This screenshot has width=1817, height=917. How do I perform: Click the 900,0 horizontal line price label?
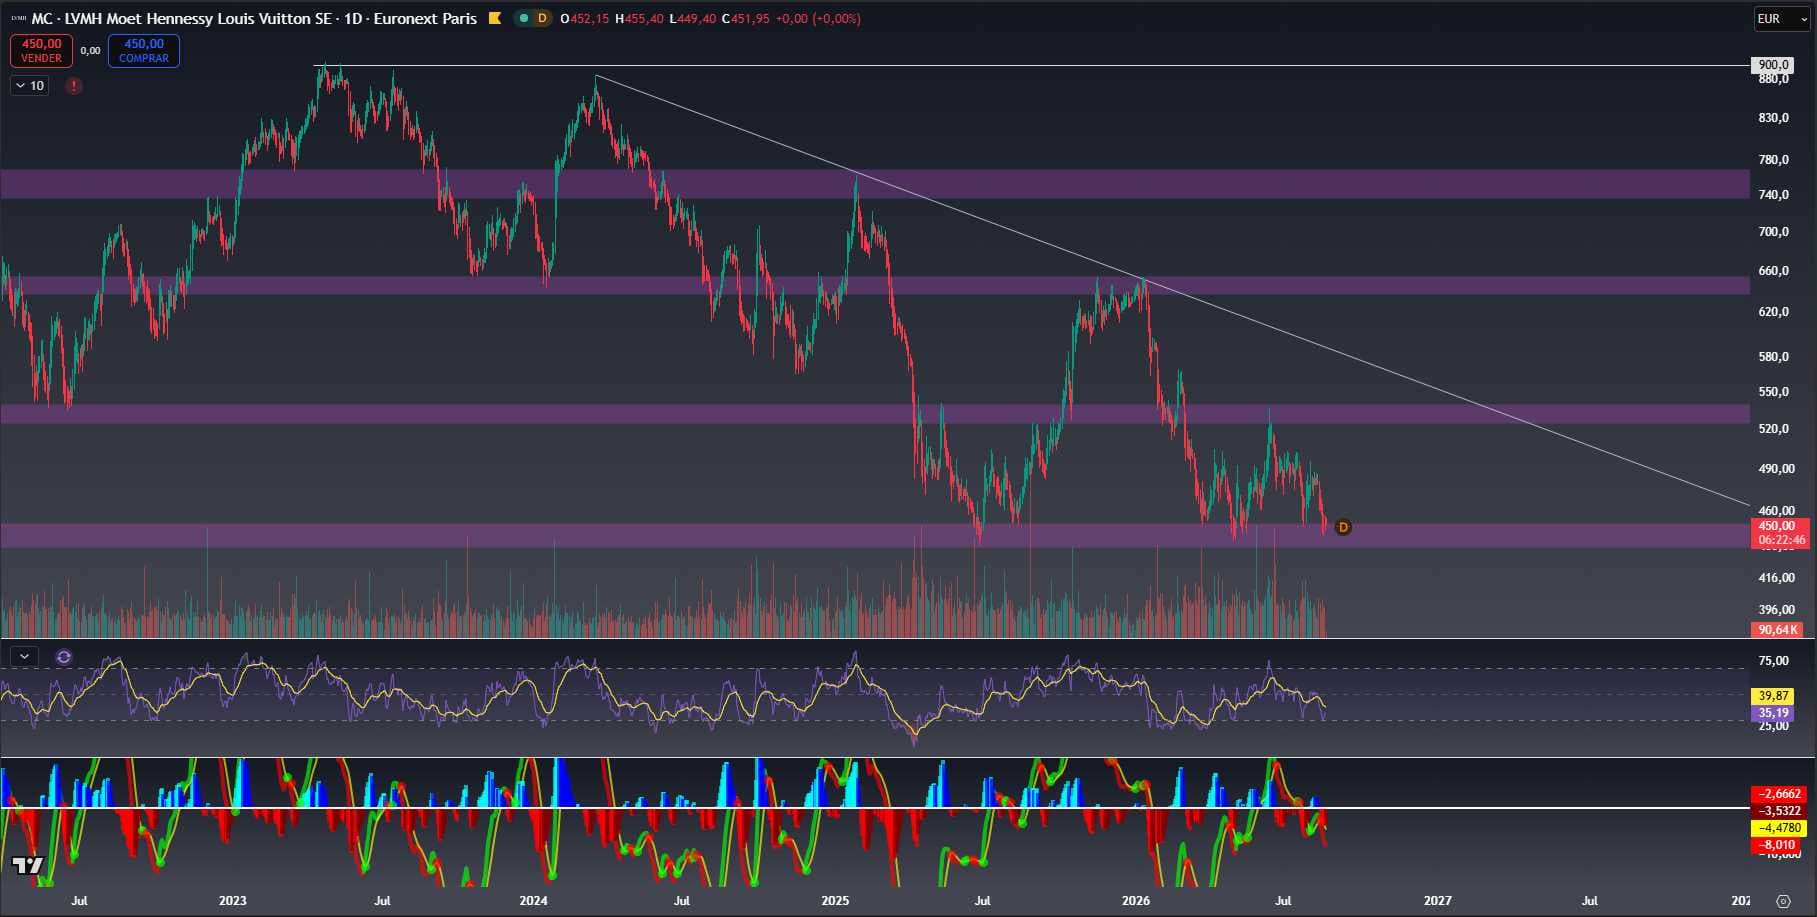(1772, 65)
